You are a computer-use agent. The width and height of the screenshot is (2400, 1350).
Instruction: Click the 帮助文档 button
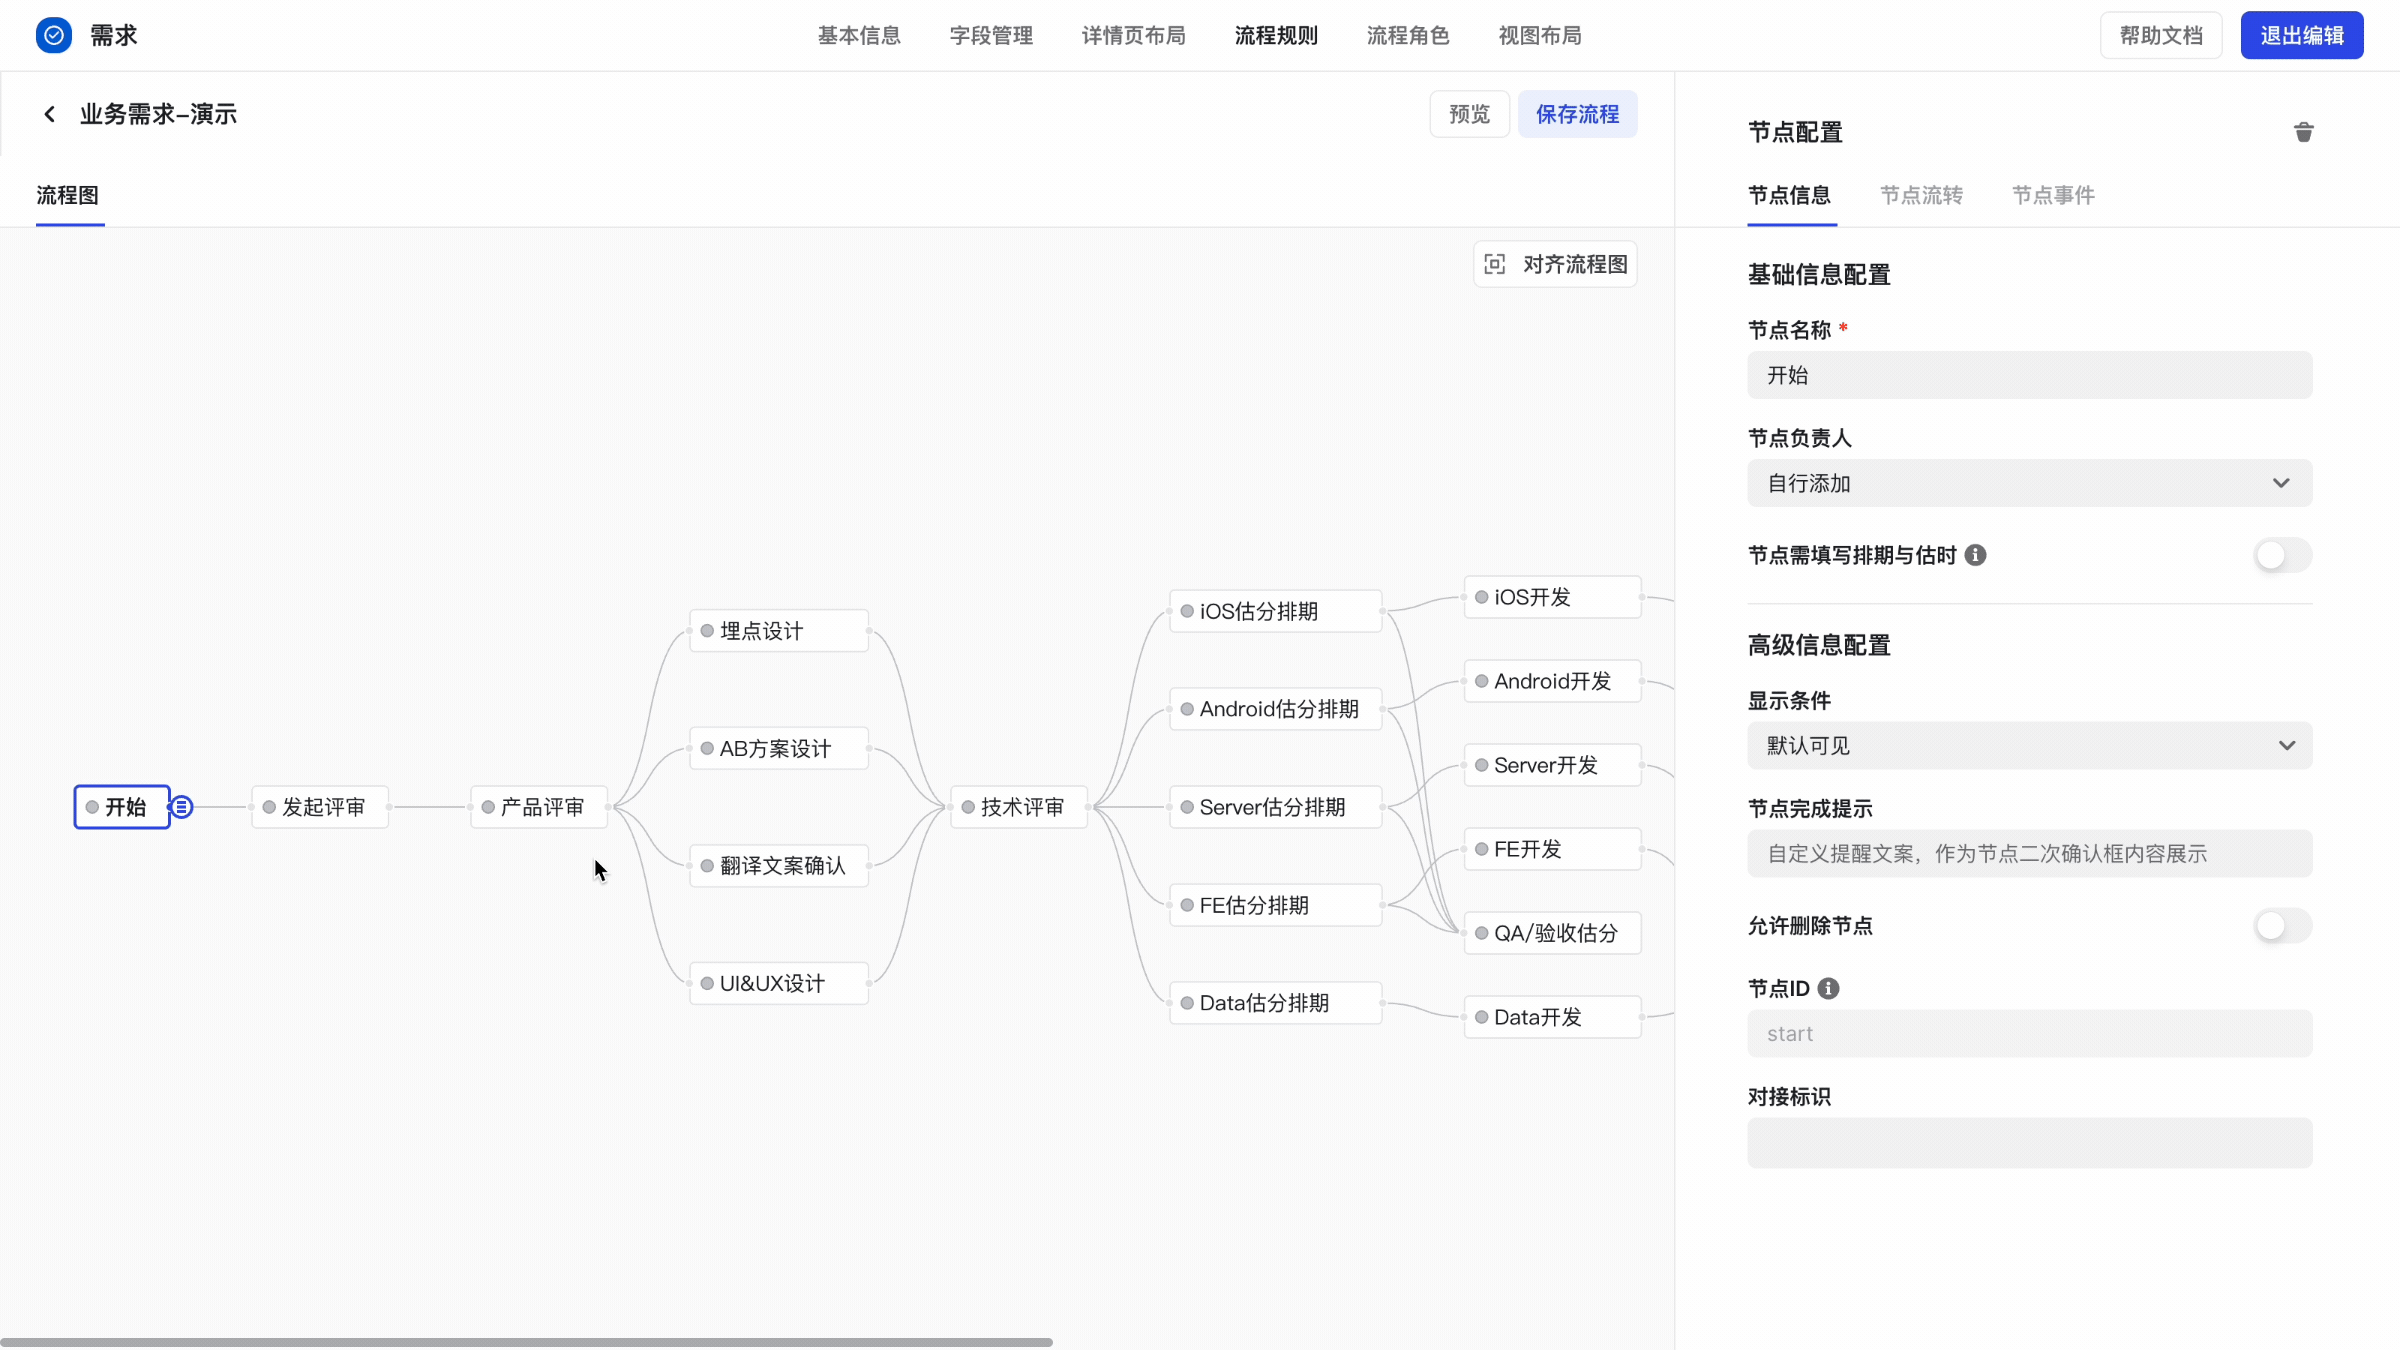point(2161,36)
